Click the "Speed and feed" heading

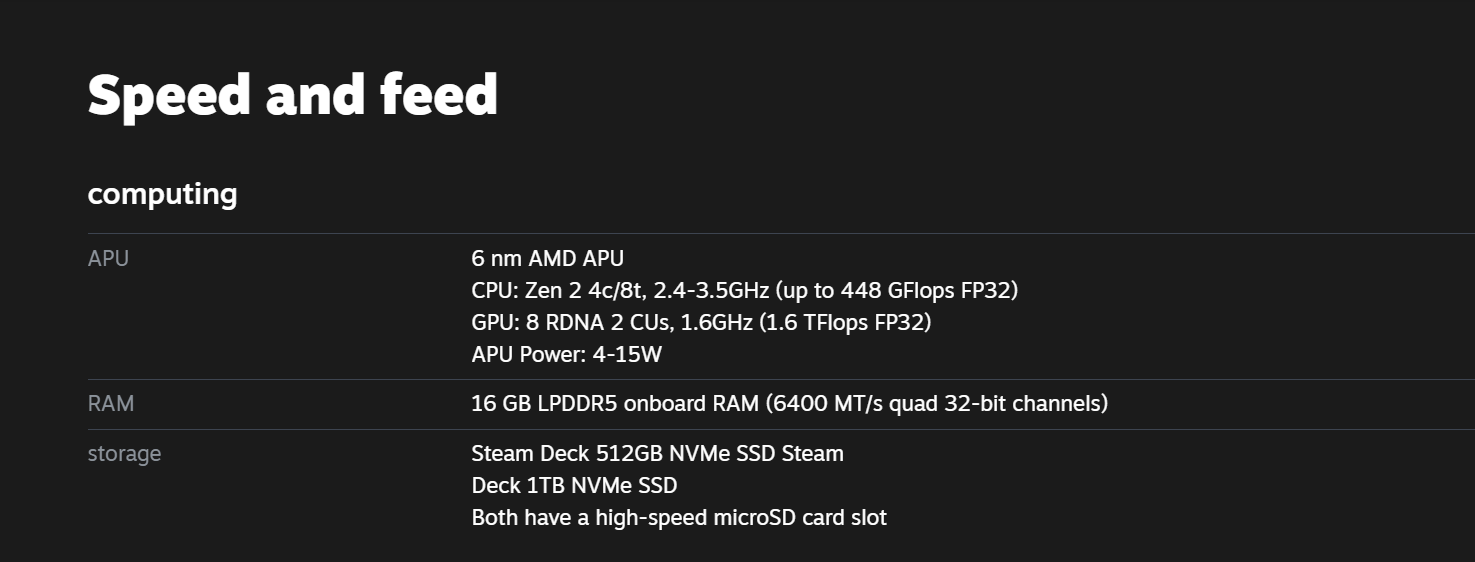(292, 95)
